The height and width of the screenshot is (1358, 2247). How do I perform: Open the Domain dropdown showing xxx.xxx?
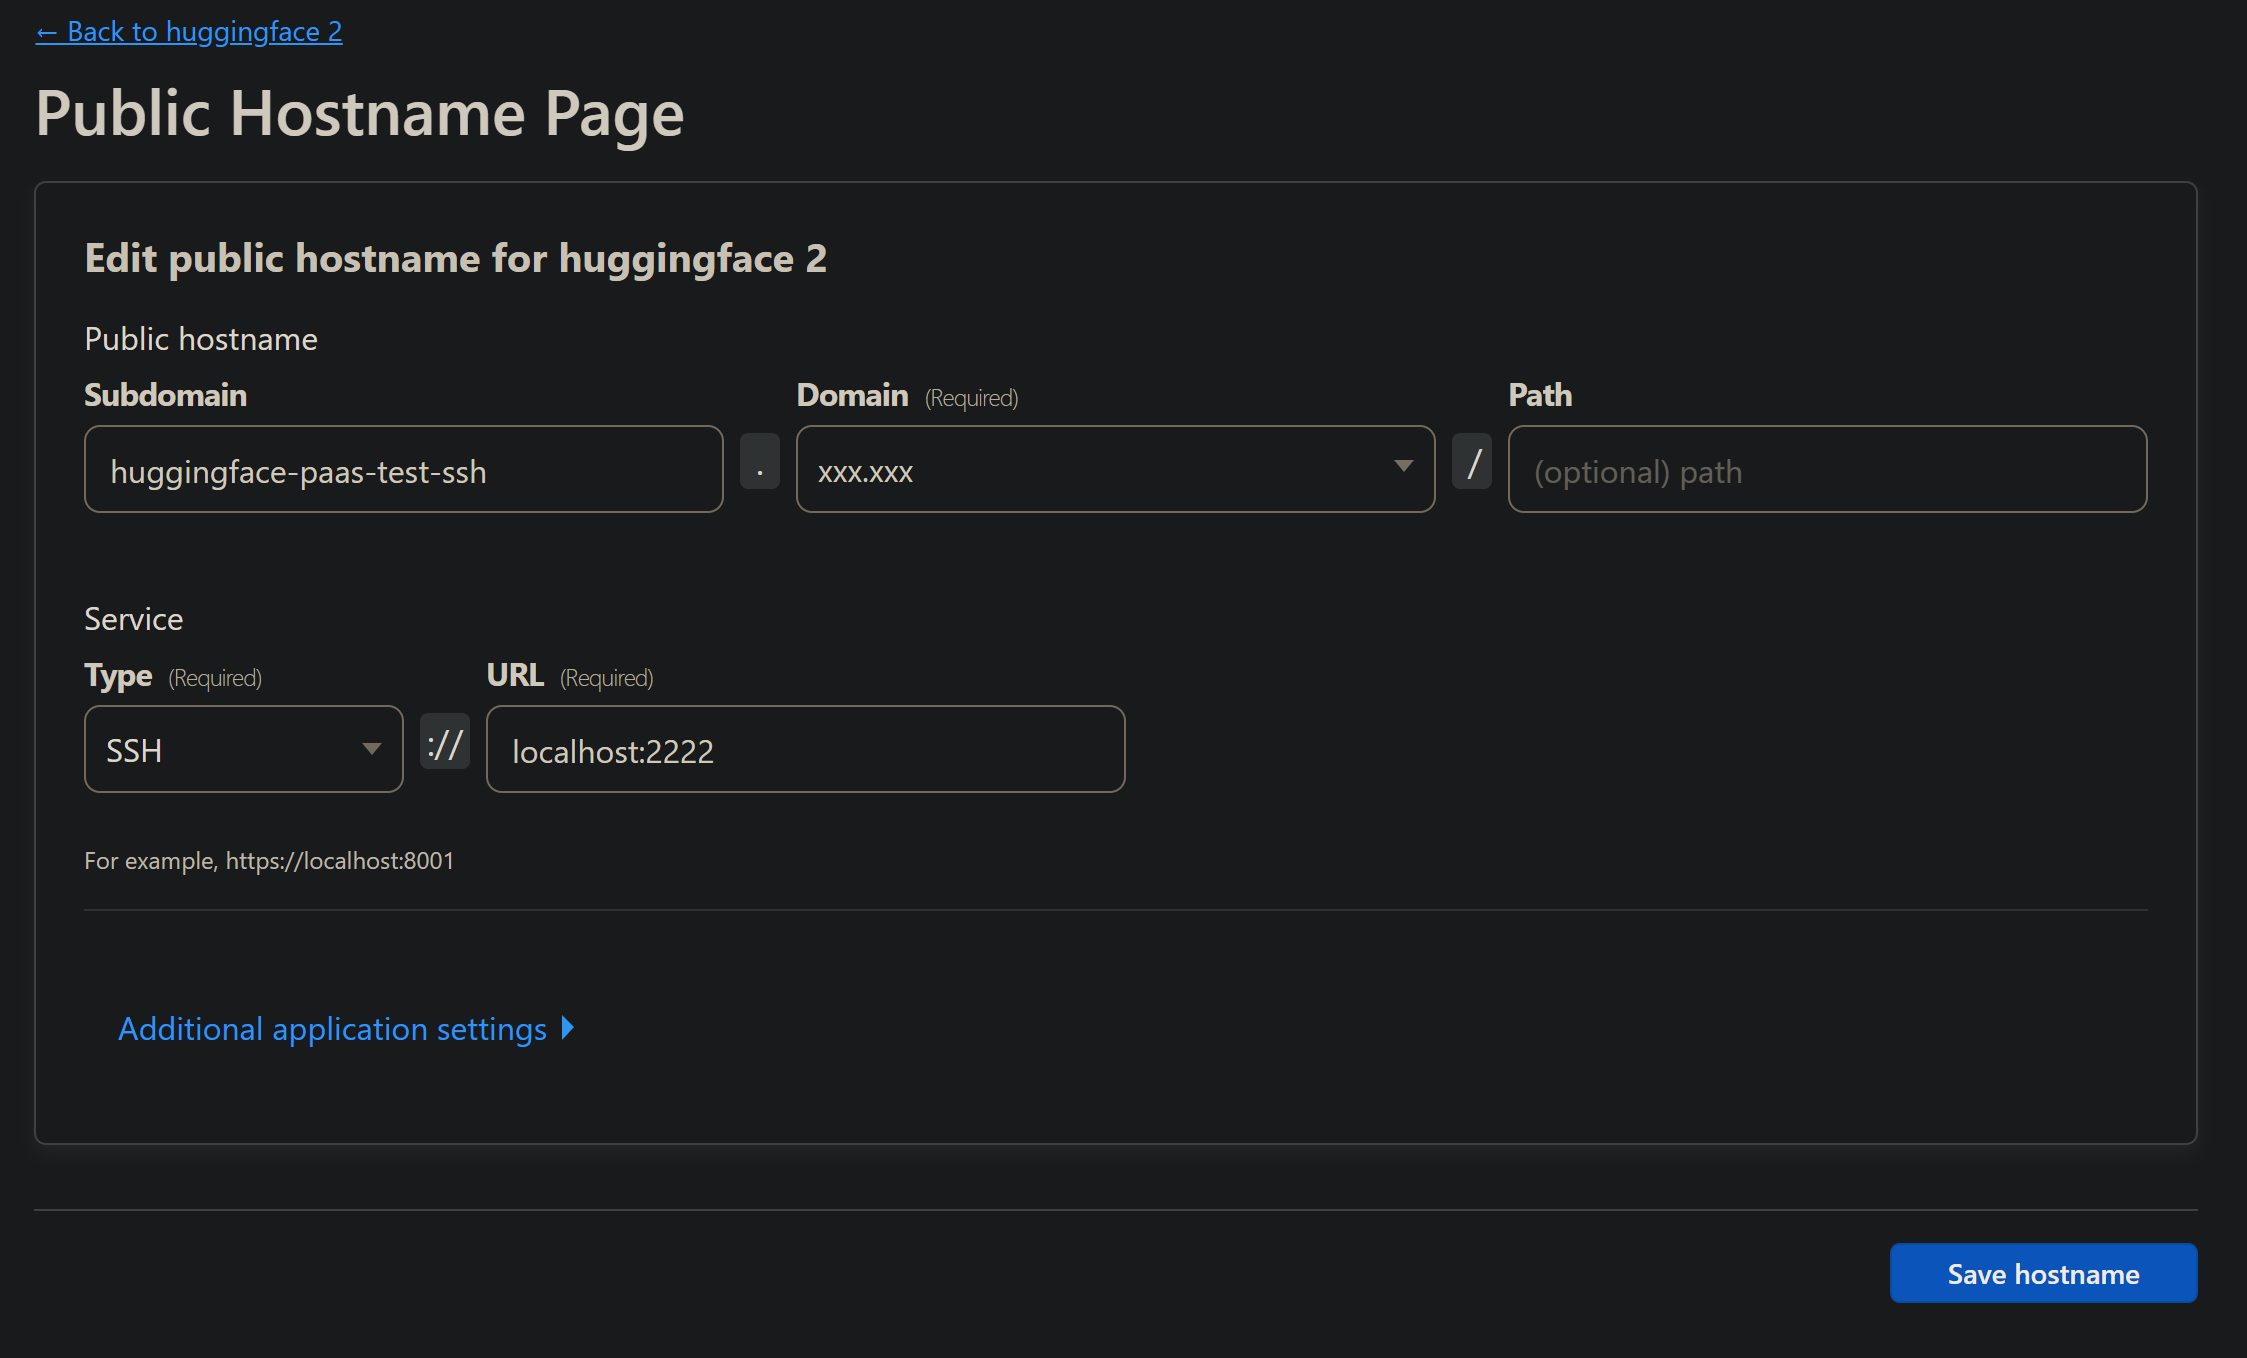tap(1115, 470)
